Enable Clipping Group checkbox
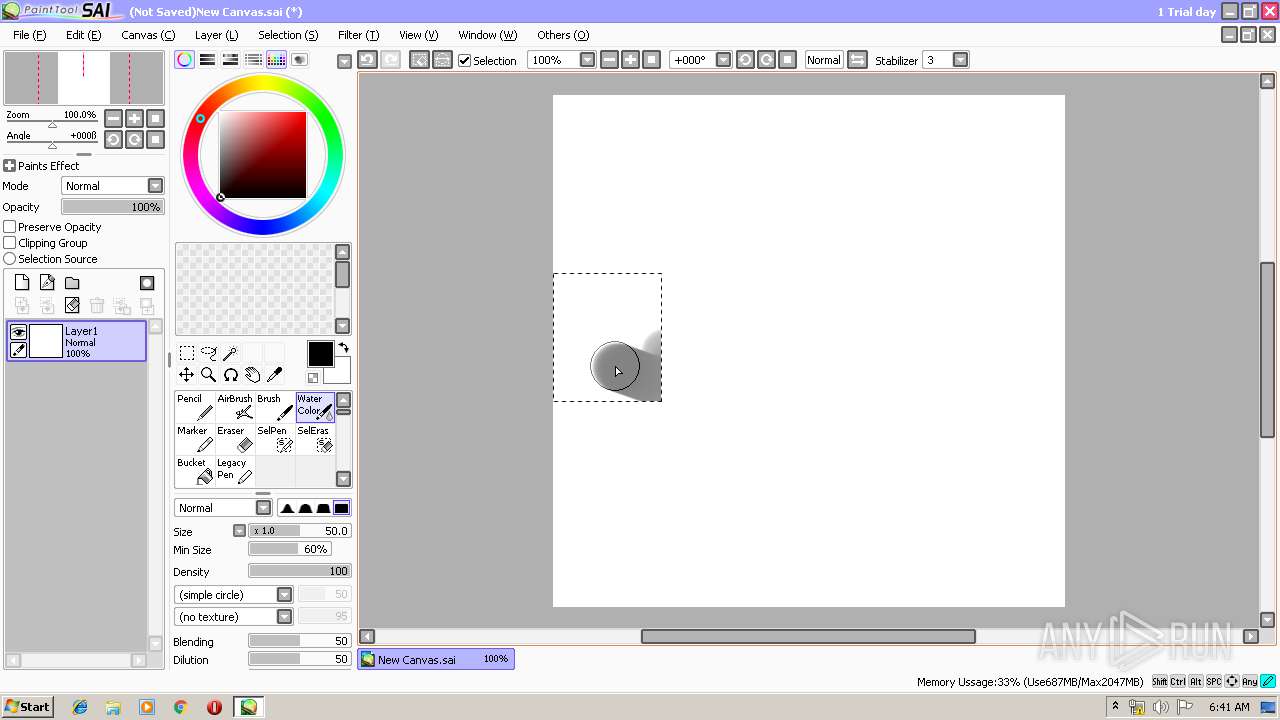The image size is (1280, 720). click(10, 243)
